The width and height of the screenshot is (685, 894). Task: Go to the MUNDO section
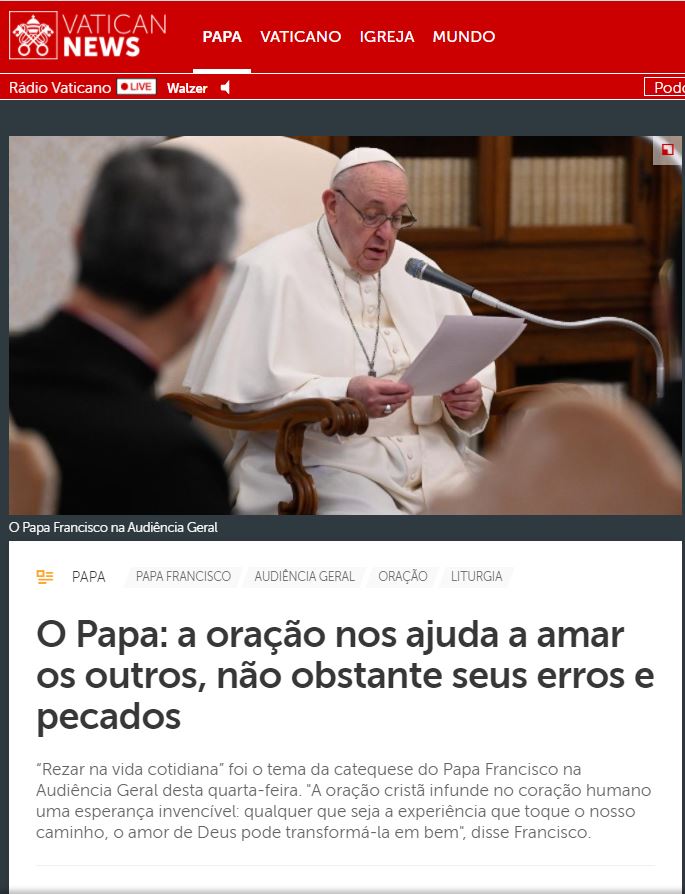pyautogui.click(x=464, y=36)
